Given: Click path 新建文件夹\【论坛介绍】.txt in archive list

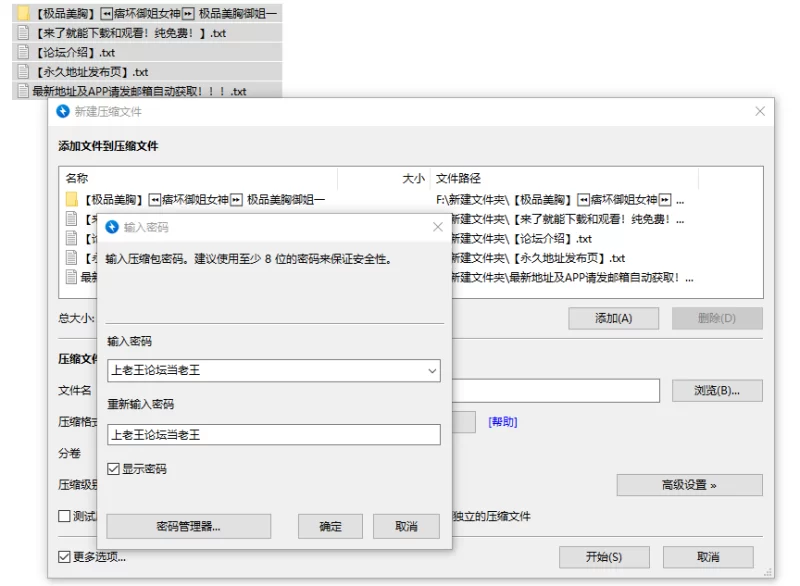Looking at the screenshot, I should [522, 238].
